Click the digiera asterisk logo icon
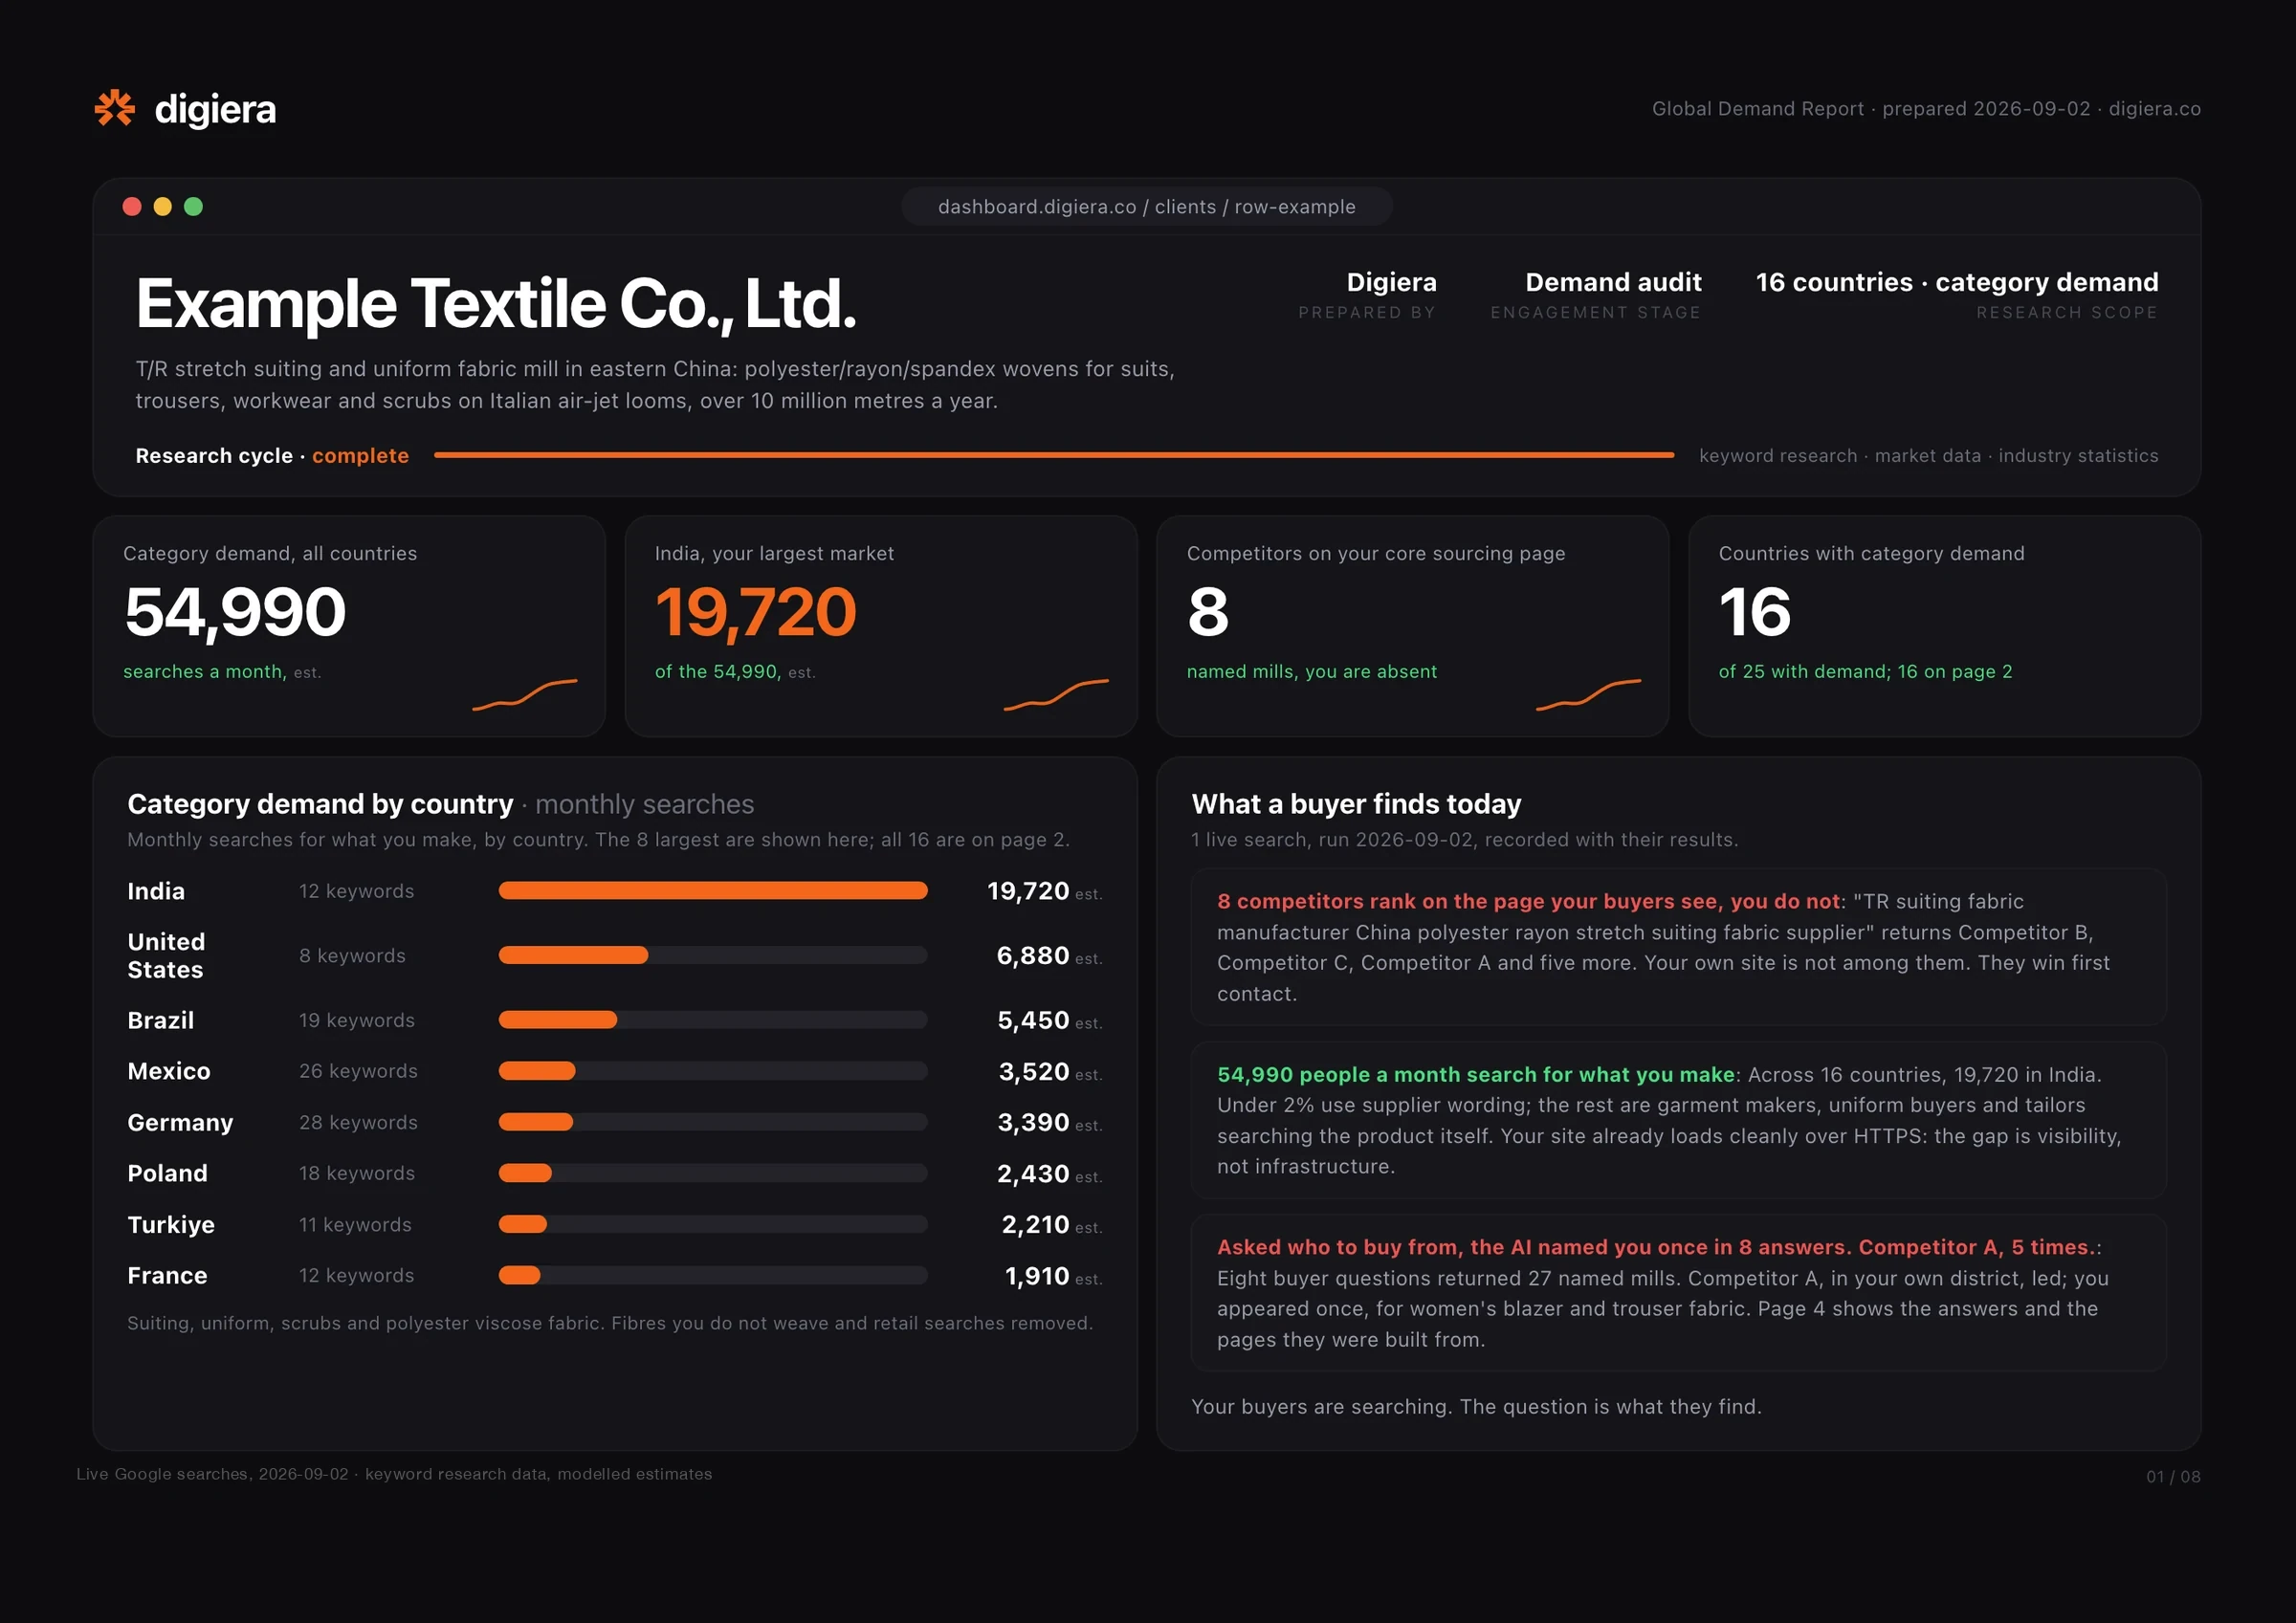The image size is (2296, 1623). pos(115,108)
